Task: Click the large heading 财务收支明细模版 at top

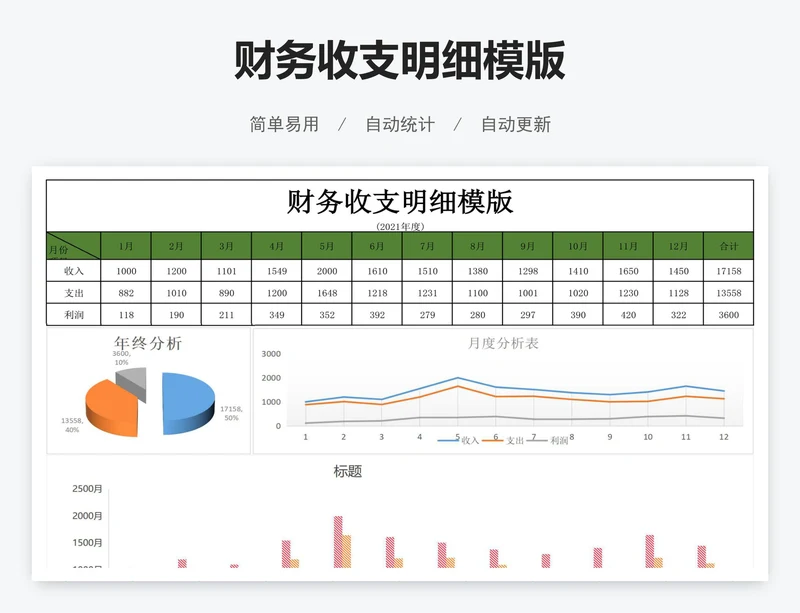Action: pyautogui.click(x=399, y=60)
